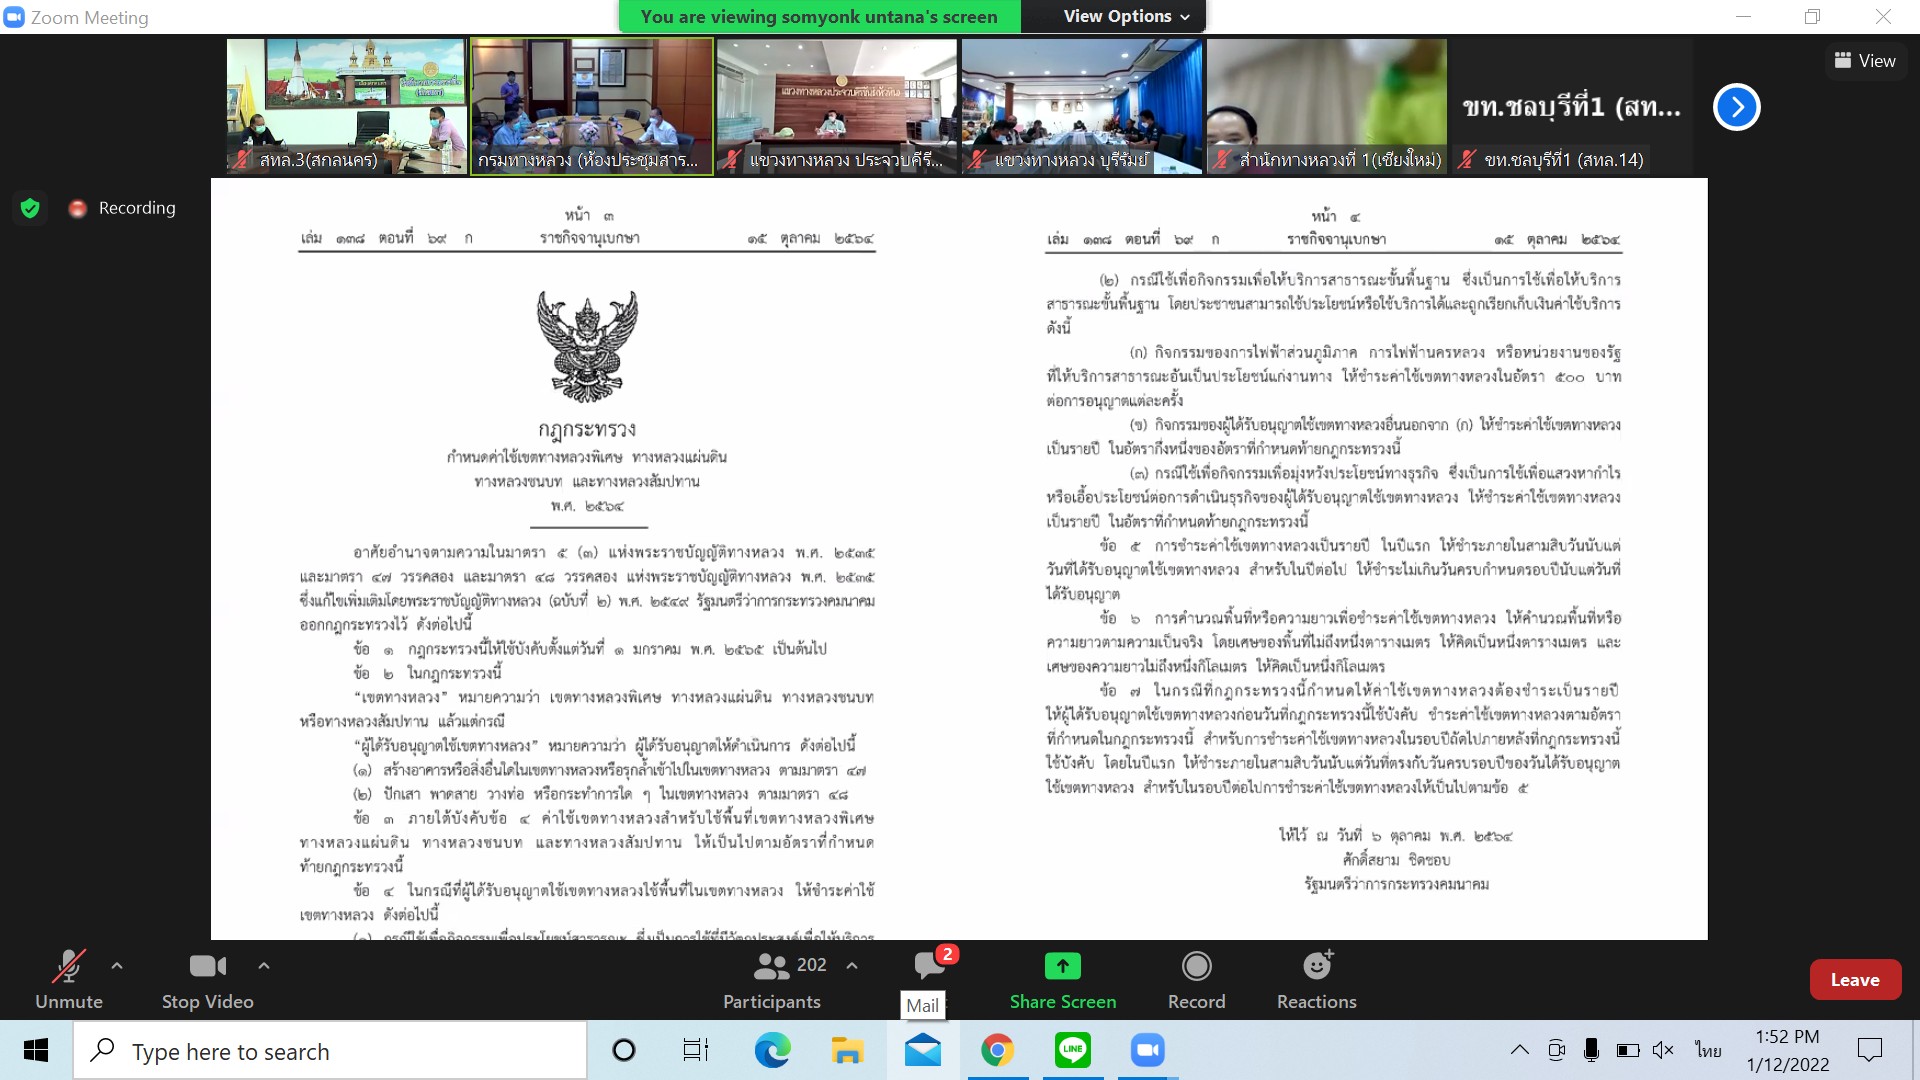Viewport: 1920px width, 1080px height.
Task: Open Google Chrome from taskbar
Action: pos(997,1050)
